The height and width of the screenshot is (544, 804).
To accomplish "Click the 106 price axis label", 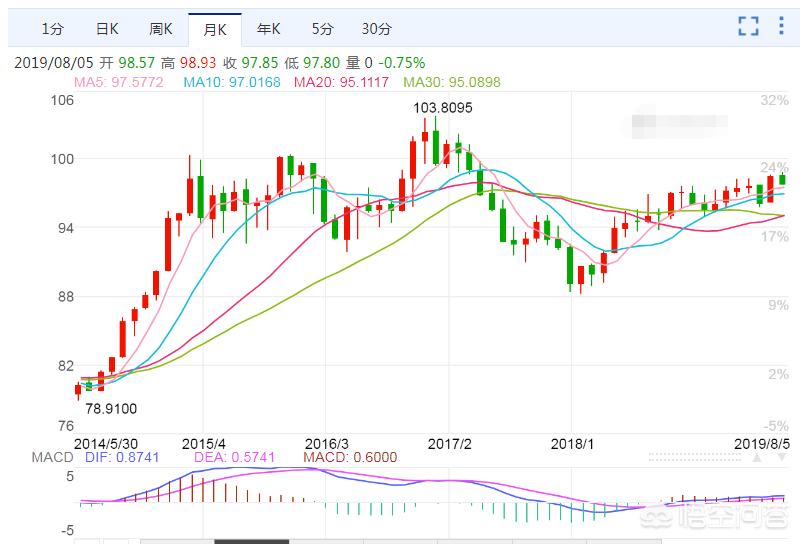I will pyautogui.click(x=62, y=100).
